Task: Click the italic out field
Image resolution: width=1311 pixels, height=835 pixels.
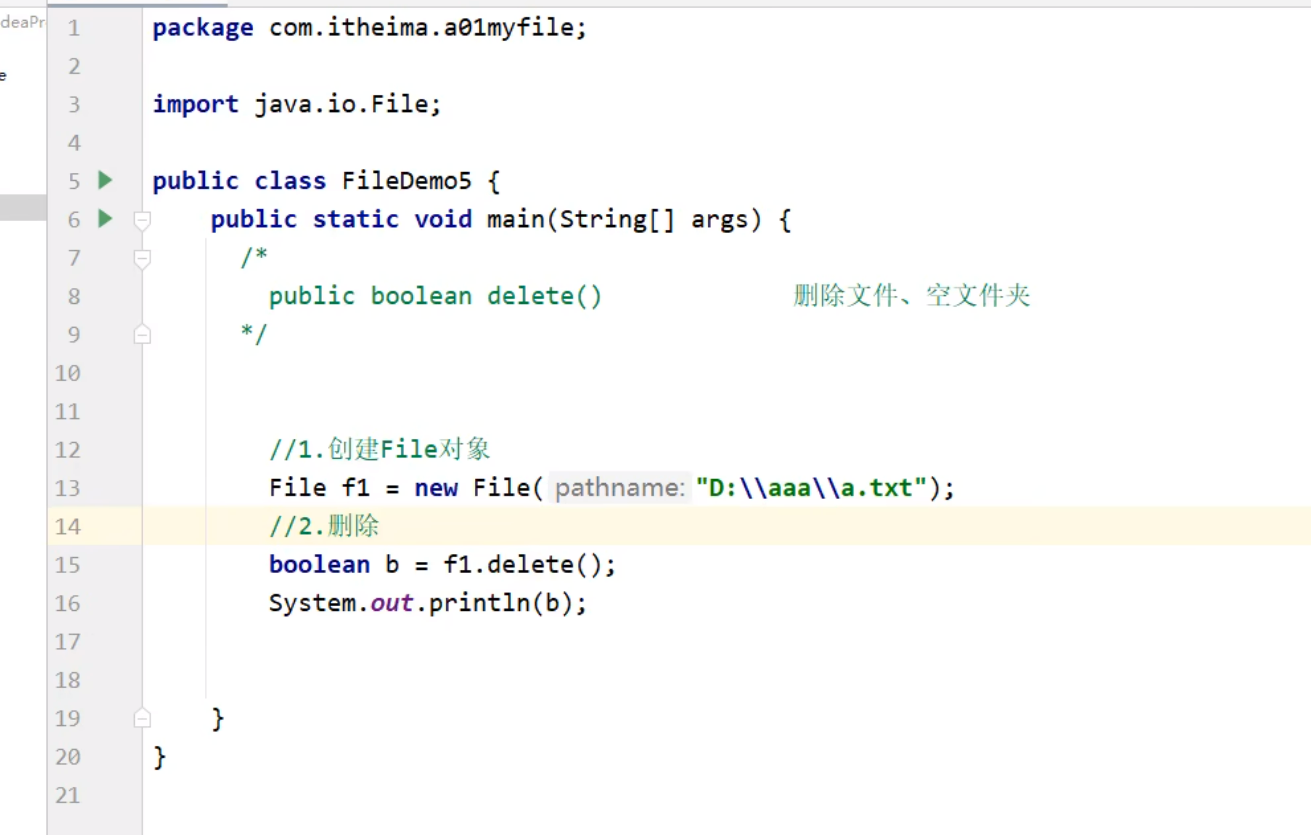Action: 392,603
